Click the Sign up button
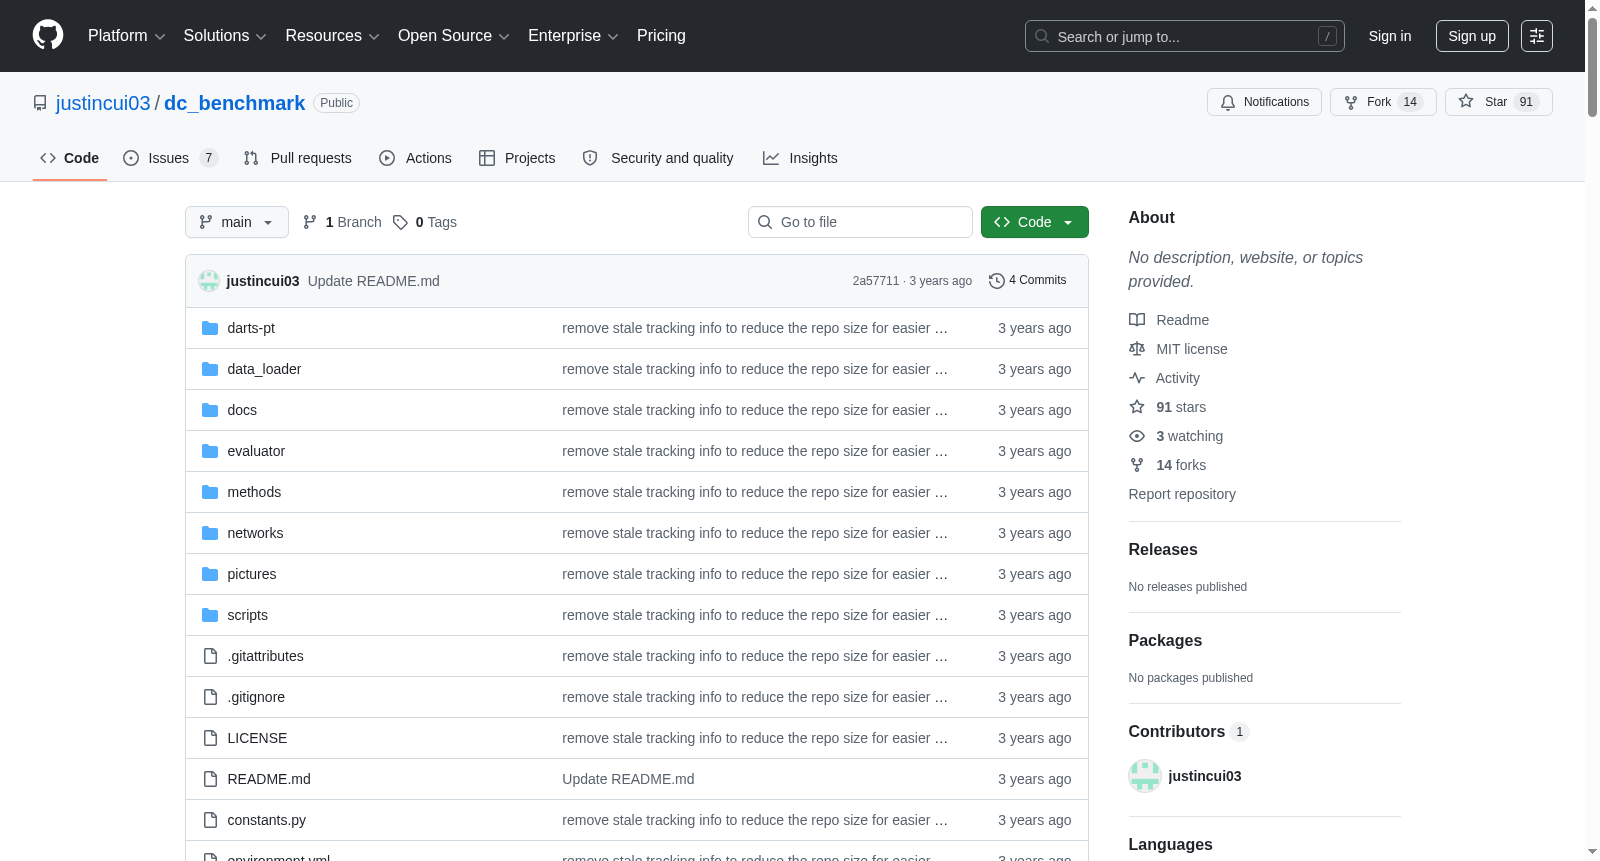Screen dimensions: 1600x861 tap(1472, 36)
